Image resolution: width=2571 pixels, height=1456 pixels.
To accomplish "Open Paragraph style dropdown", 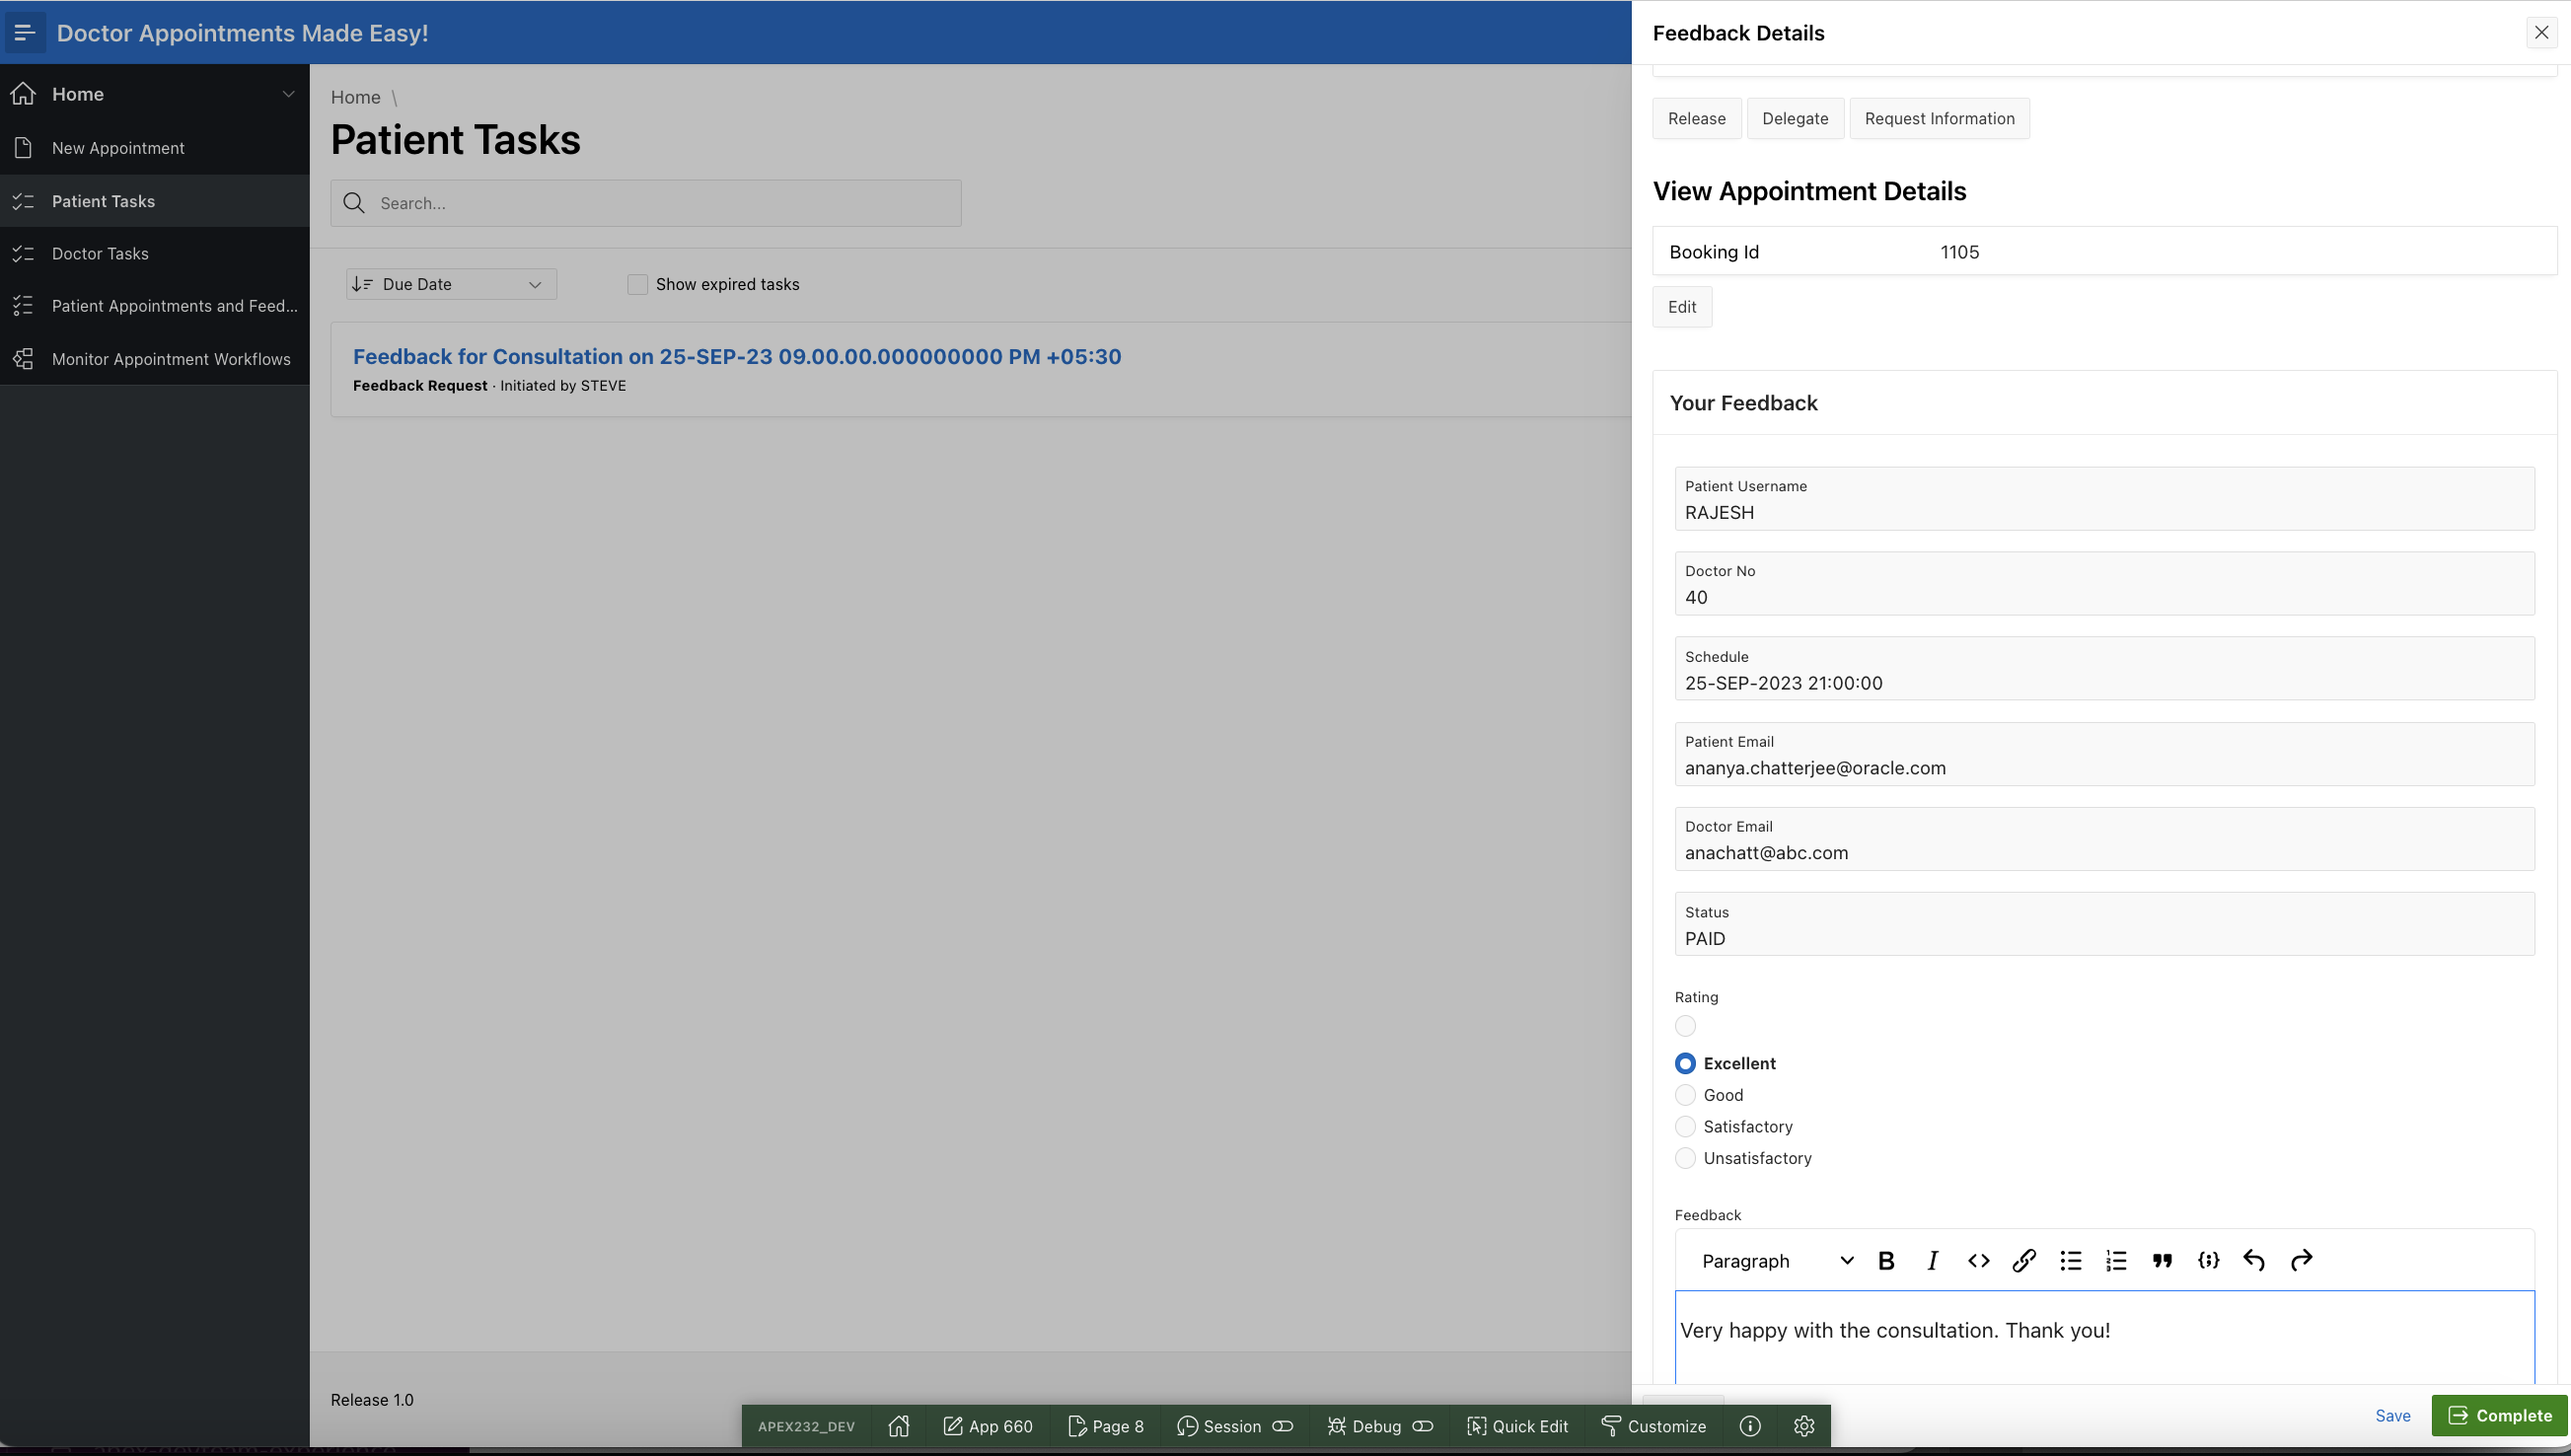I will (x=1775, y=1261).
